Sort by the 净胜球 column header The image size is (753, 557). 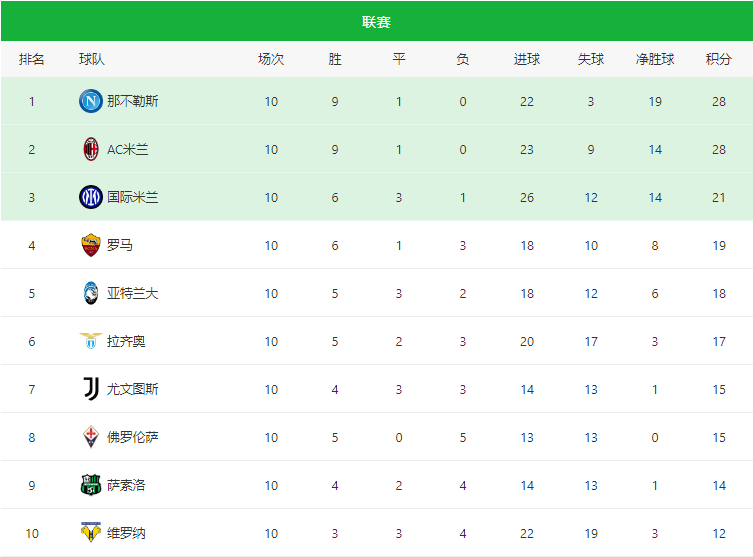point(655,59)
